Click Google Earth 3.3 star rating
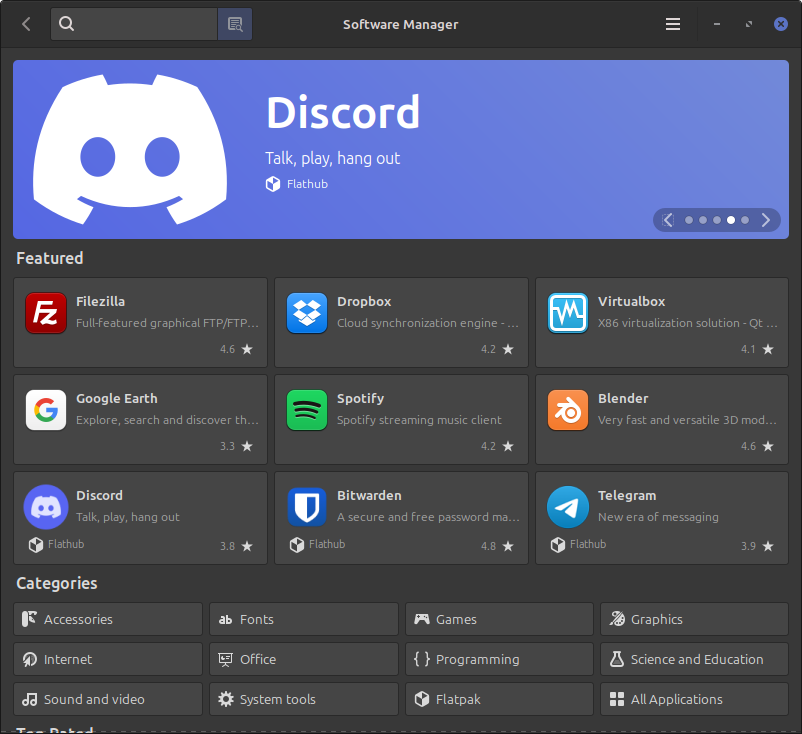The height and width of the screenshot is (734, 802). click(x=236, y=446)
